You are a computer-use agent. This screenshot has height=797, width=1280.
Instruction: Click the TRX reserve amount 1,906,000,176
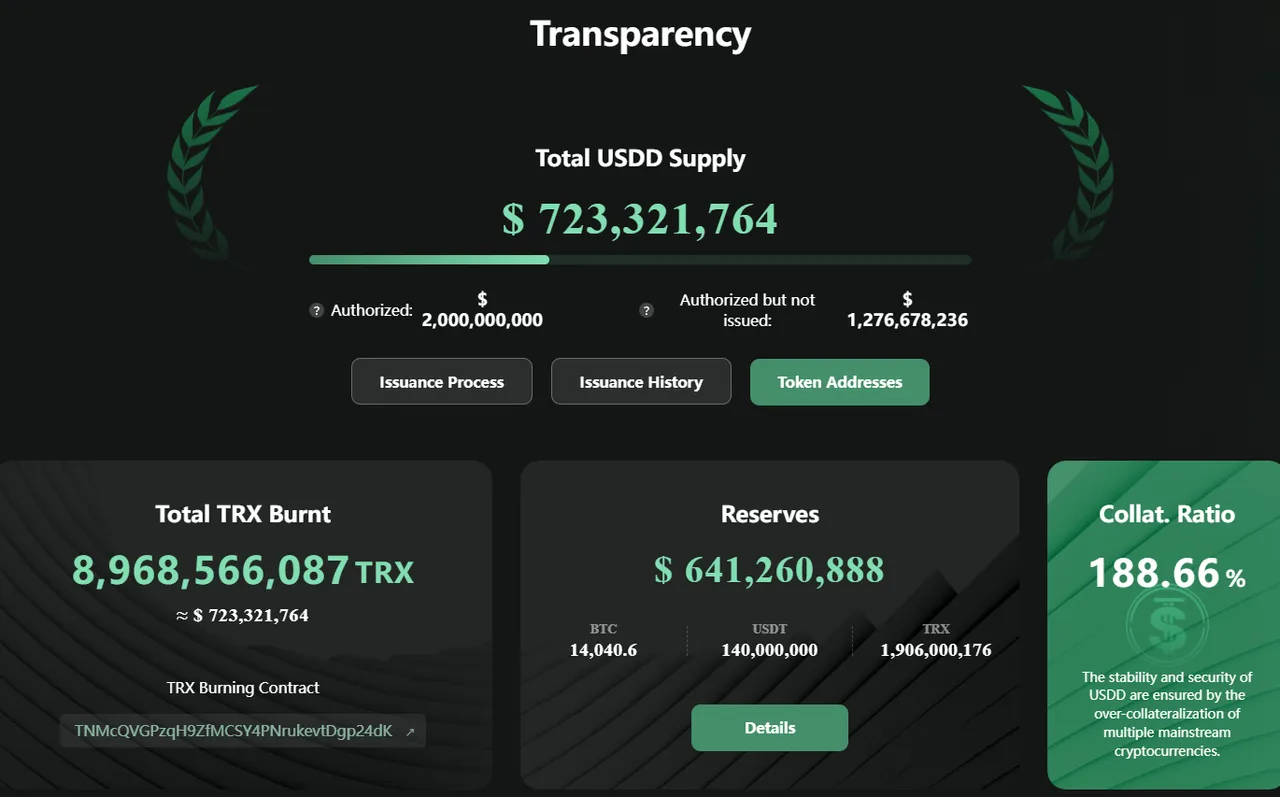pyautogui.click(x=936, y=650)
